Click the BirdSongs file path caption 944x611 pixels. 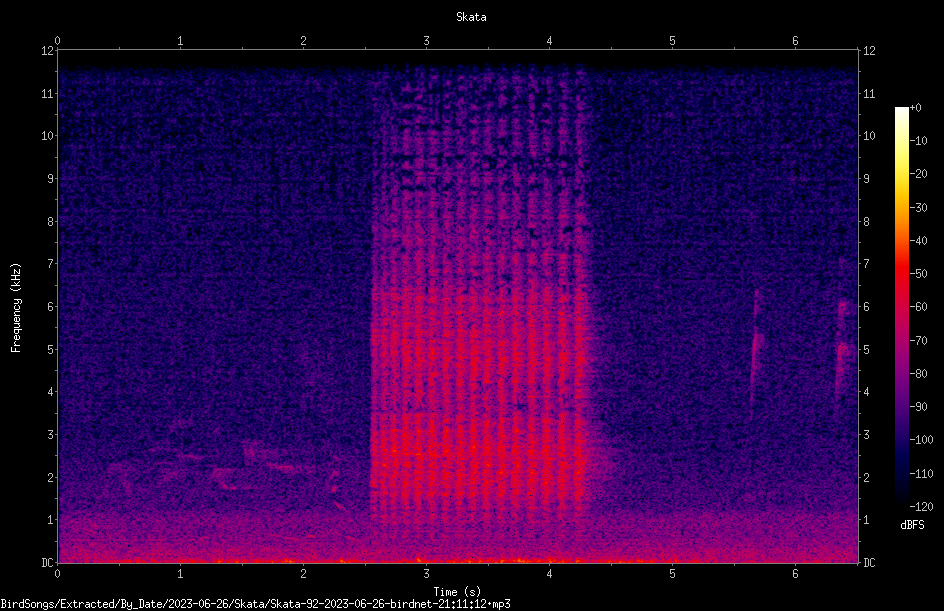(x=255, y=604)
